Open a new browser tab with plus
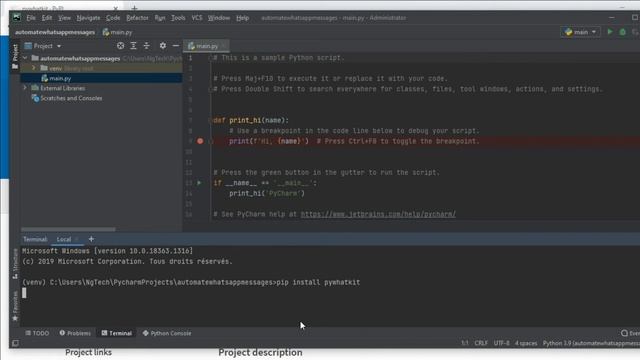 pos(134,8)
